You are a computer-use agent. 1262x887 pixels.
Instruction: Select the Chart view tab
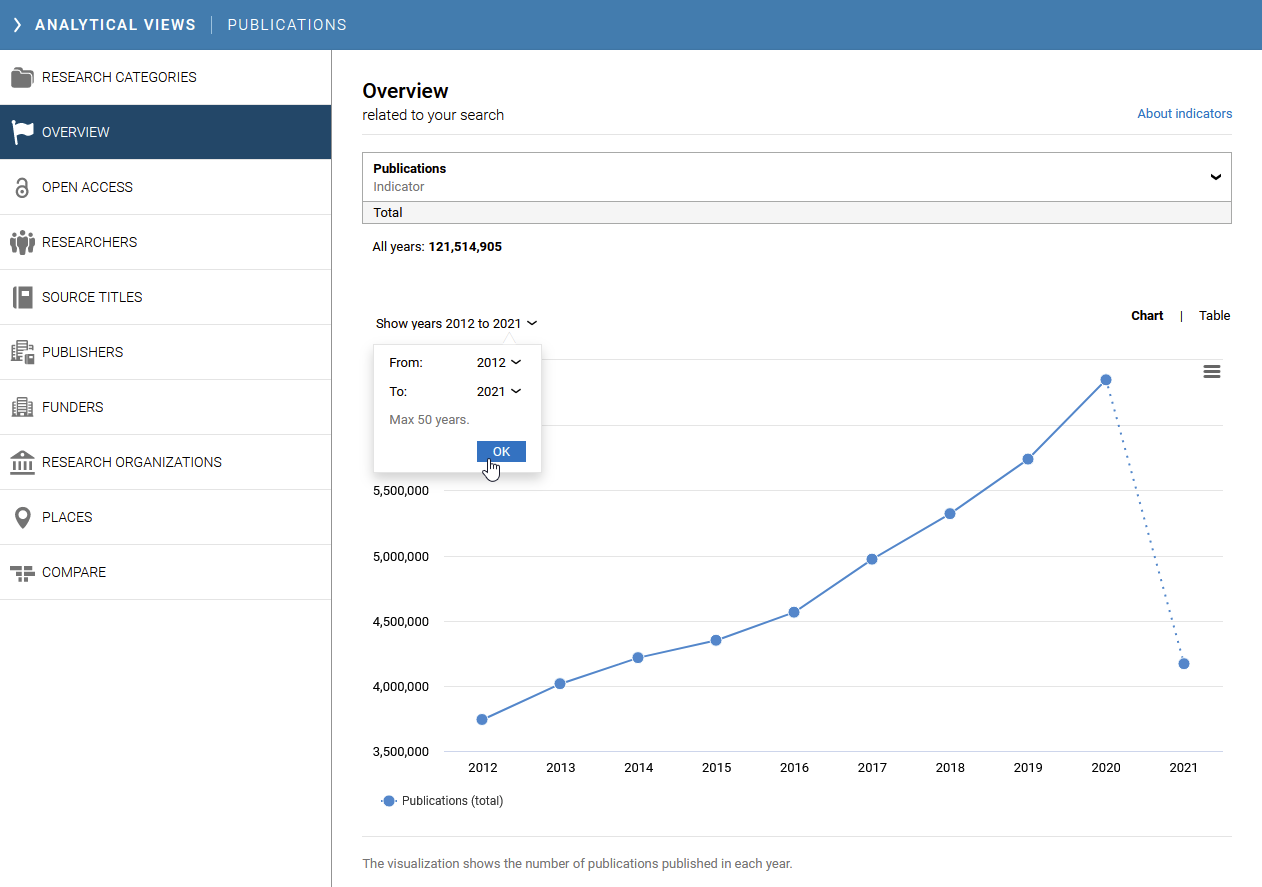point(1147,316)
